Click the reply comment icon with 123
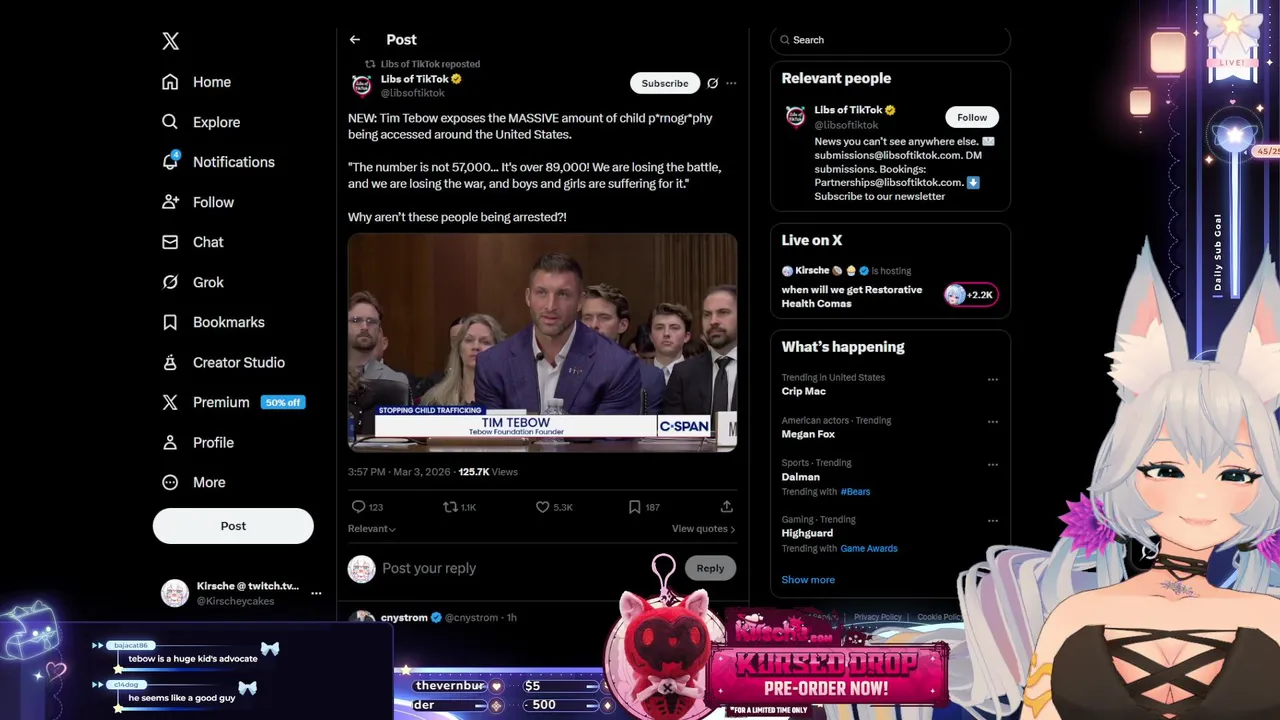Screen dimensions: 1280x720 367,507
